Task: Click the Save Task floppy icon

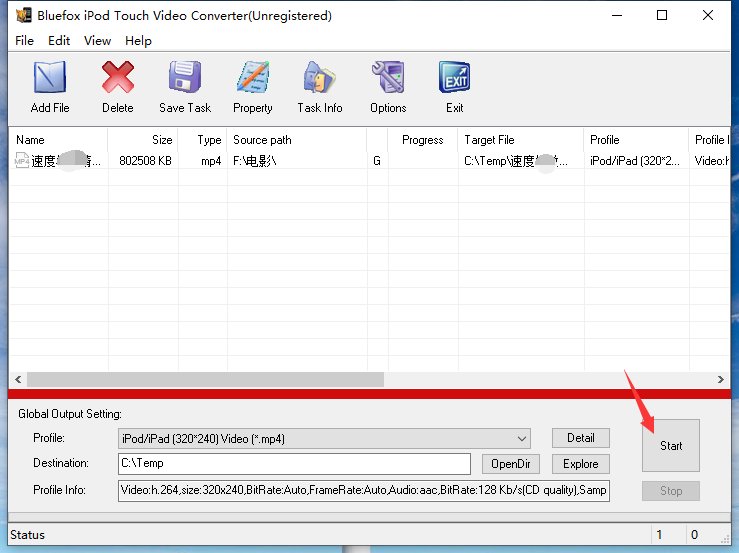Action: pyautogui.click(x=185, y=77)
